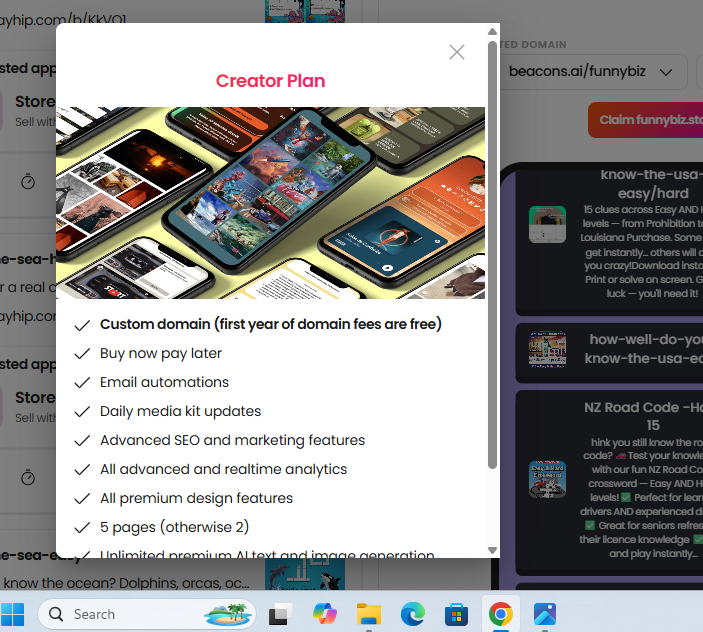Click the Claim funnybiz.store button
The width and height of the screenshot is (703, 632).
click(646, 120)
